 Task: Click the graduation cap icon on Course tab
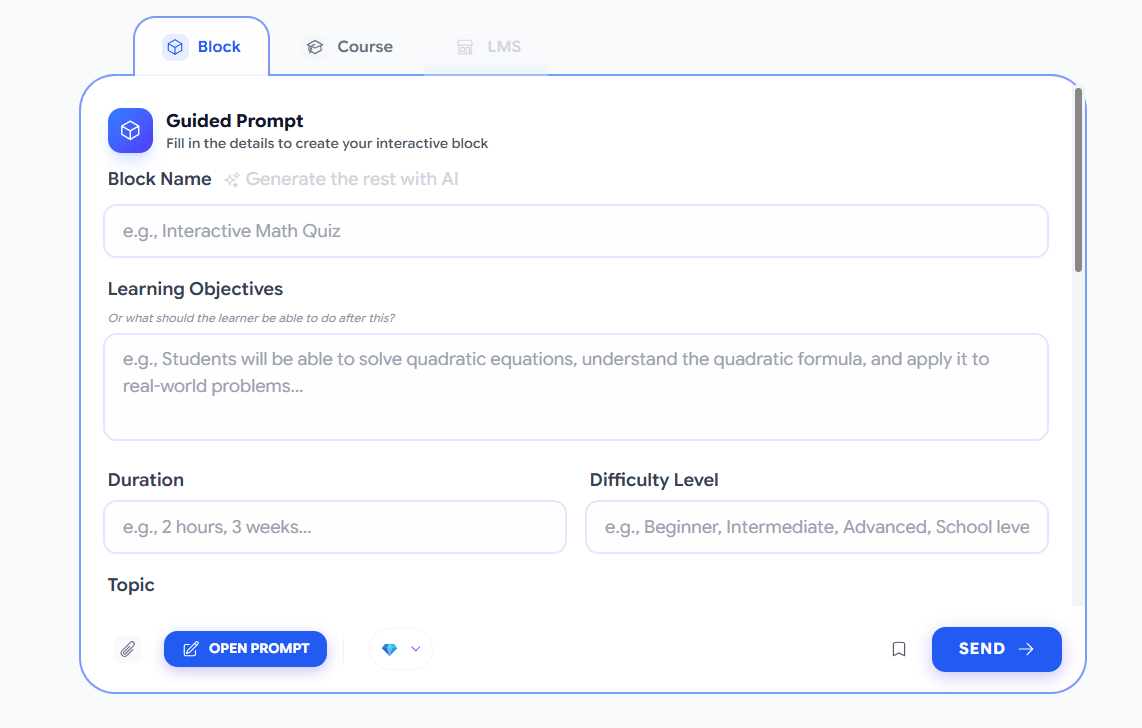tap(315, 47)
